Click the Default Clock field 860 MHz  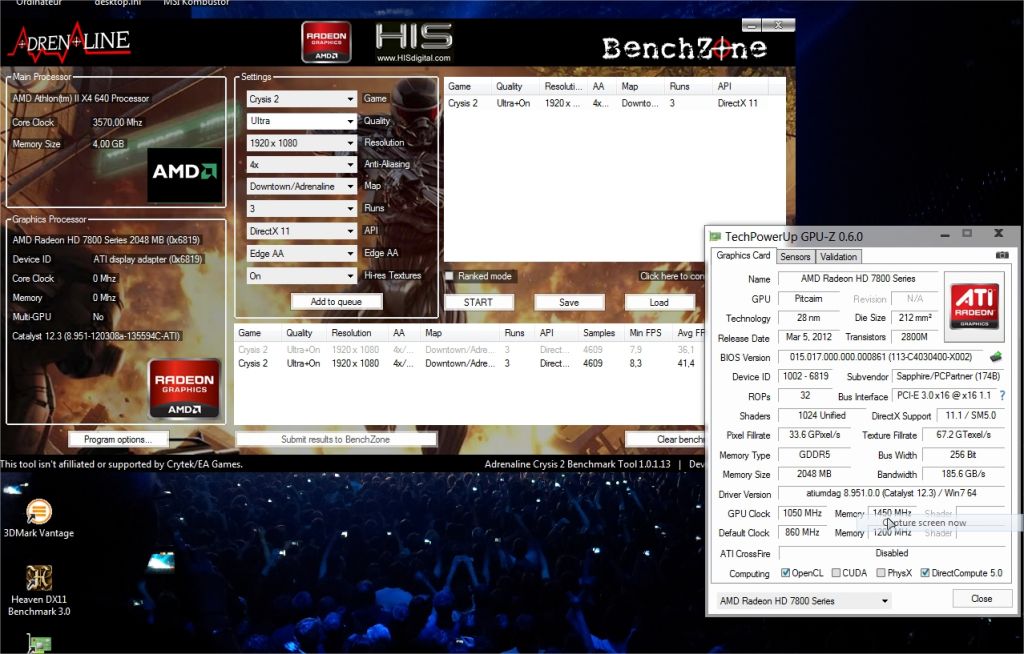[802, 532]
